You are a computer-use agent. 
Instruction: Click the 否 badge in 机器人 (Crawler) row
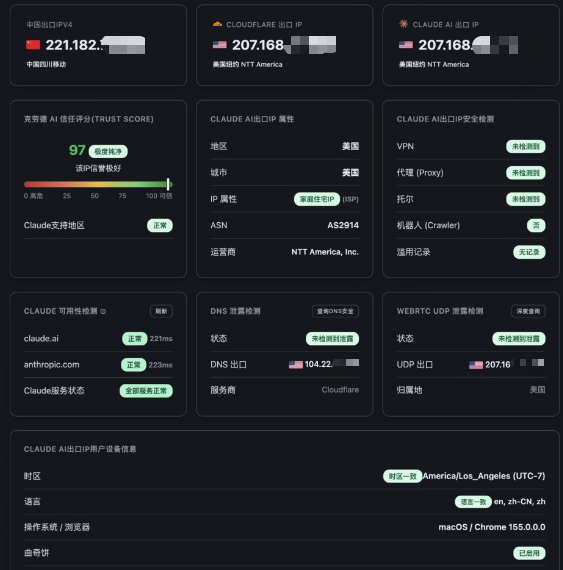[536, 225]
